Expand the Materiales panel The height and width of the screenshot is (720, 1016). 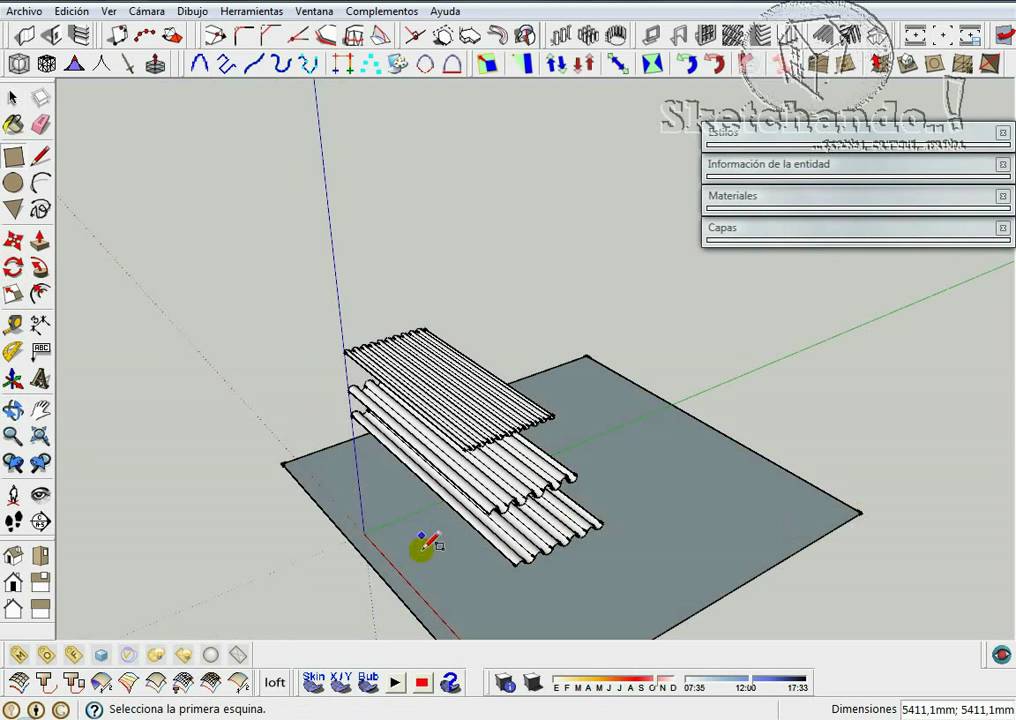(856, 196)
